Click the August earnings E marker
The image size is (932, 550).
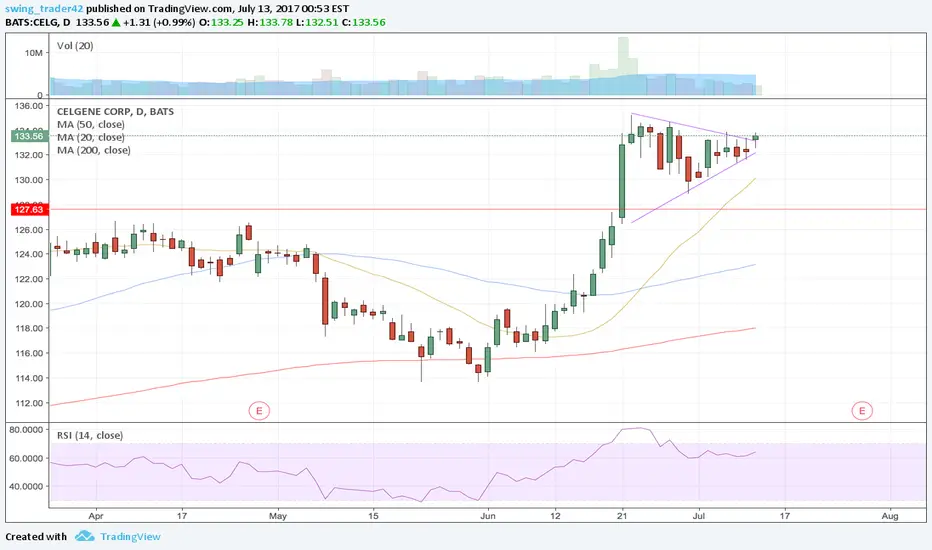(862, 410)
